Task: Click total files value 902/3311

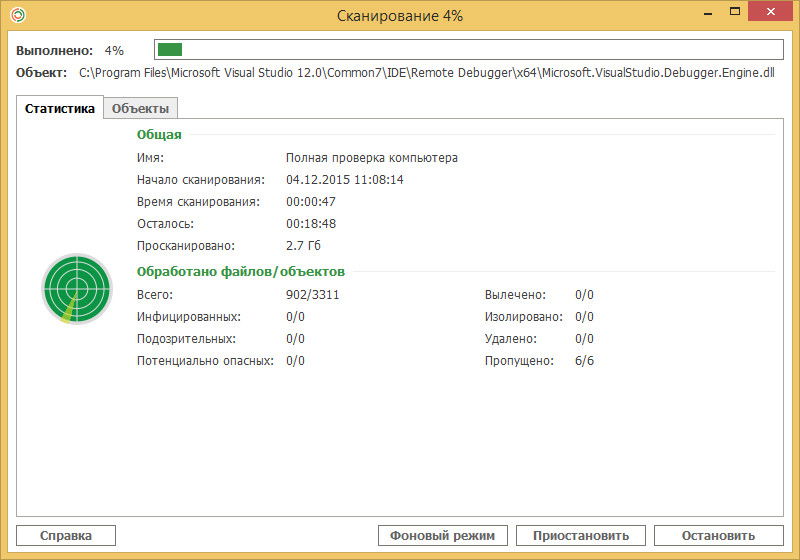Action: [312, 294]
